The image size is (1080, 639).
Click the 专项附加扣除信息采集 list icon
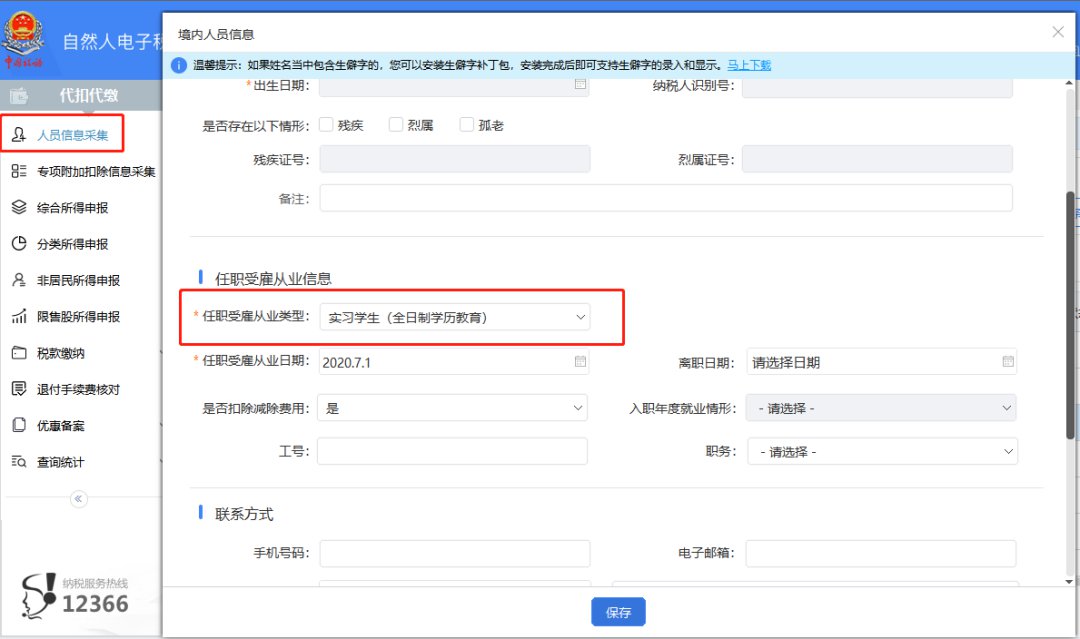pyautogui.click(x=19, y=171)
